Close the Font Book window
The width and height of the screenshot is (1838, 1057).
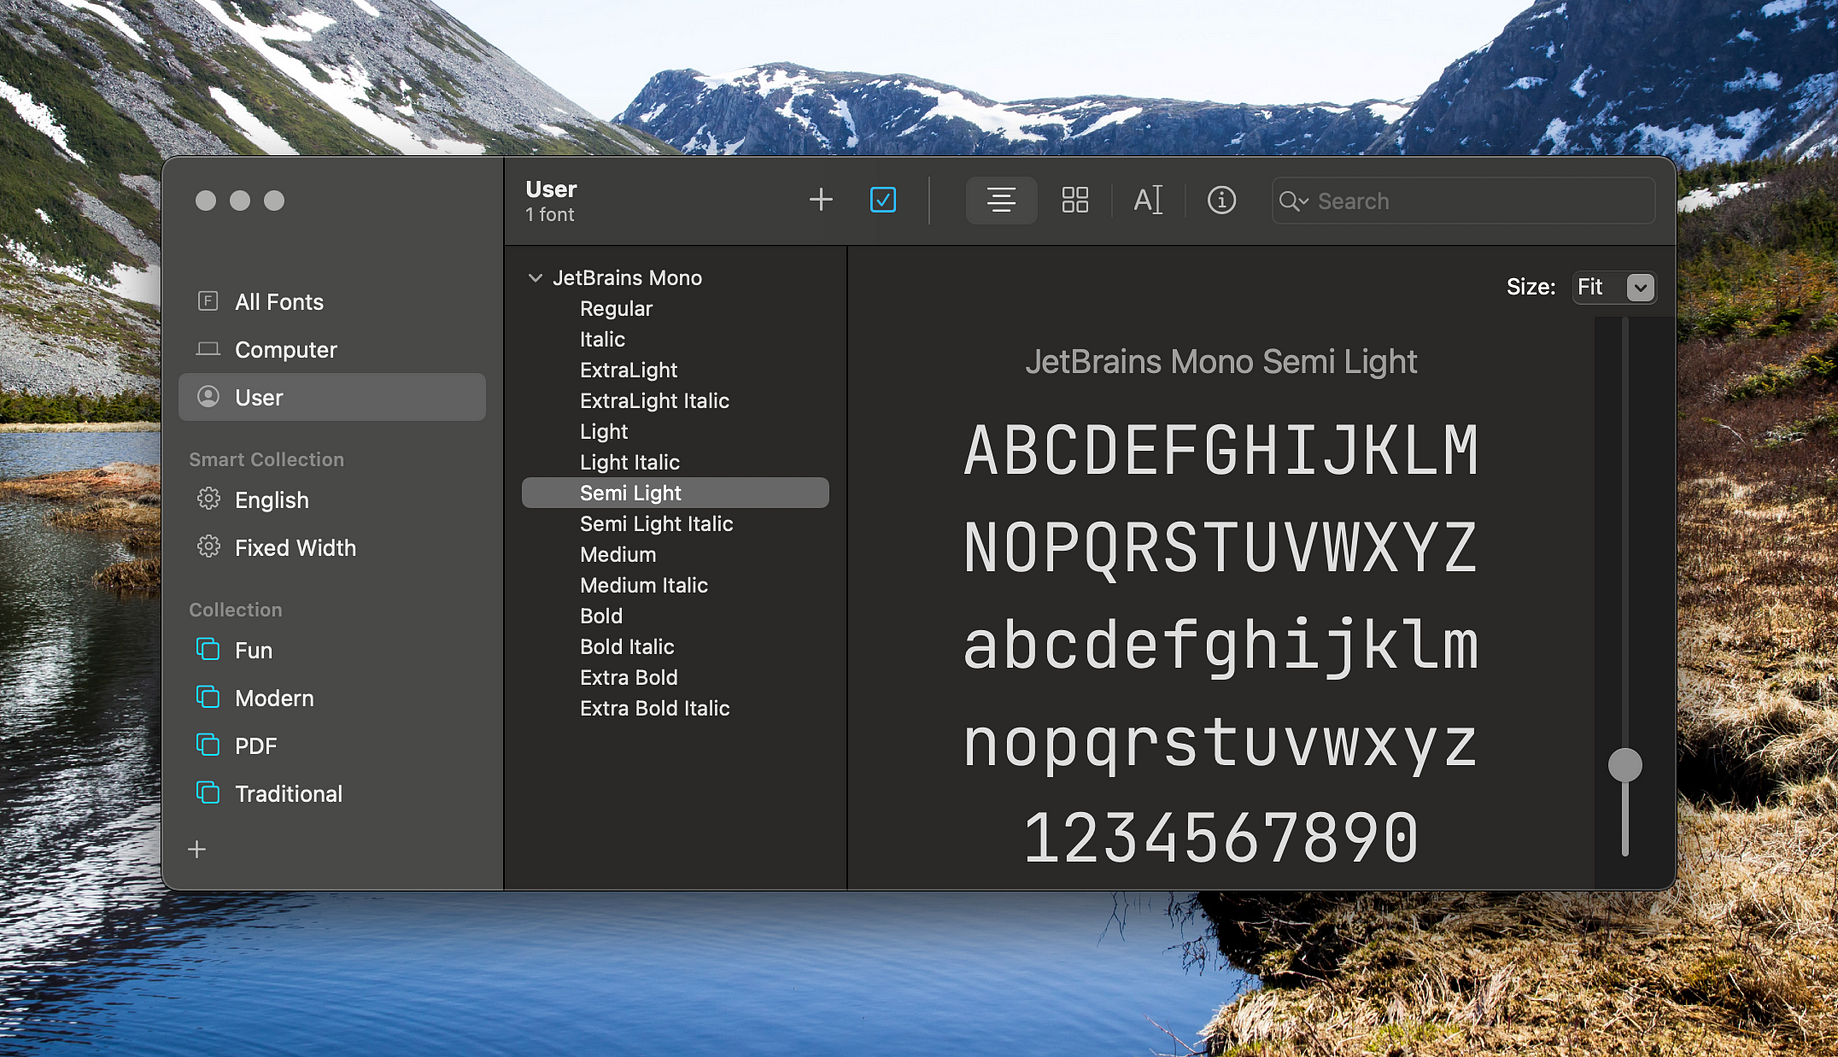pyautogui.click(x=206, y=201)
